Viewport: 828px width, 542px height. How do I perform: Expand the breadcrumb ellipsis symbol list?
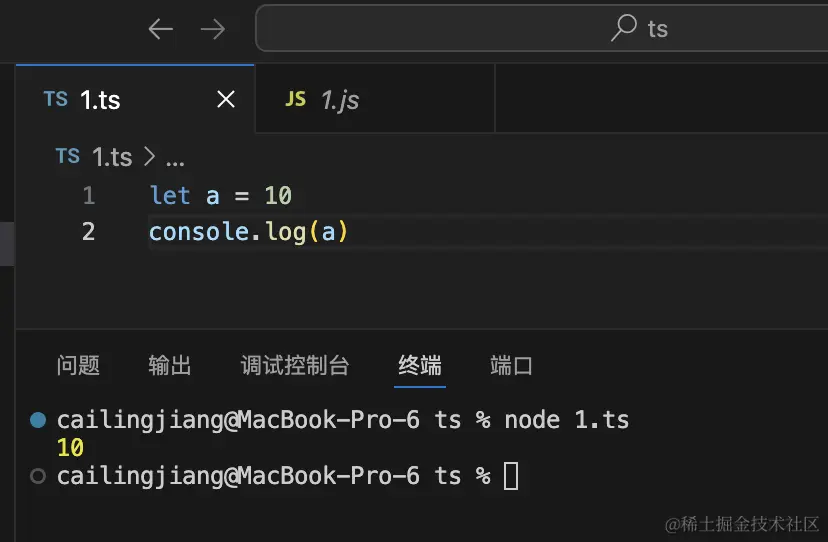[x=175, y=158]
